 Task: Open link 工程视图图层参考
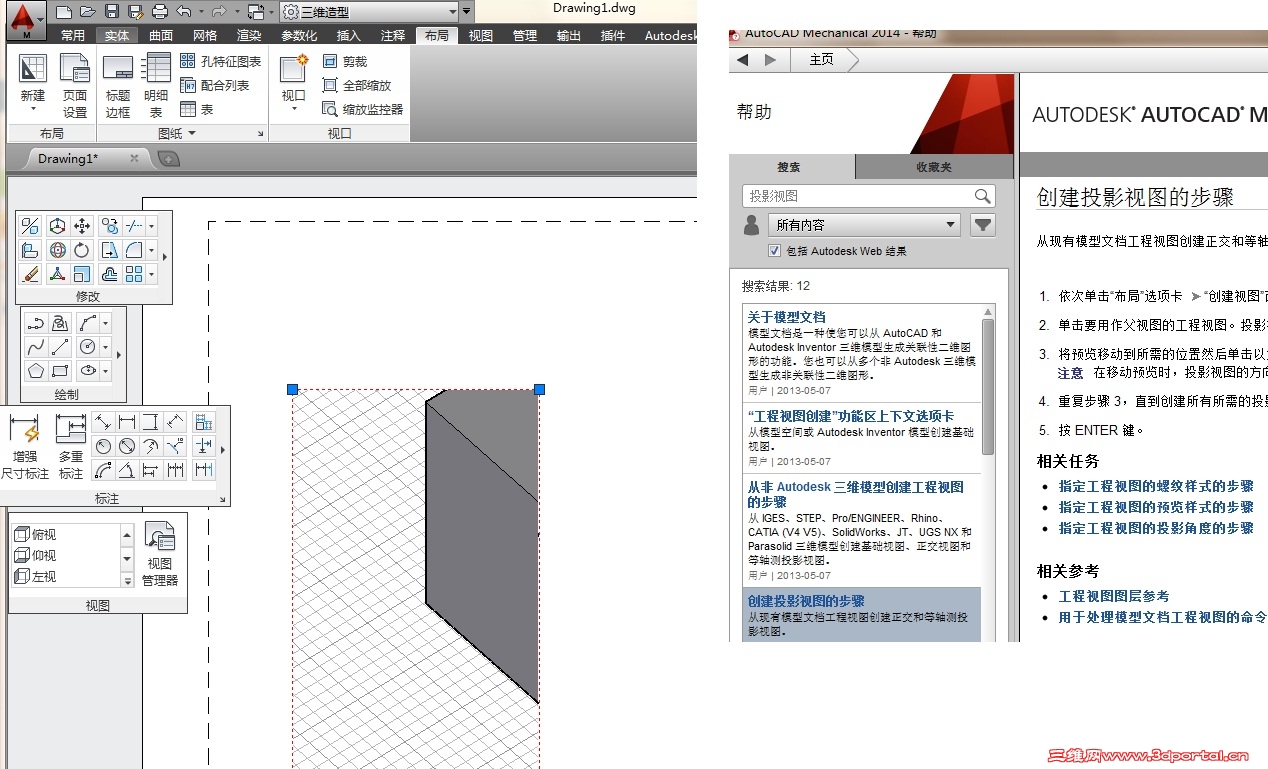click(1114, 596)
